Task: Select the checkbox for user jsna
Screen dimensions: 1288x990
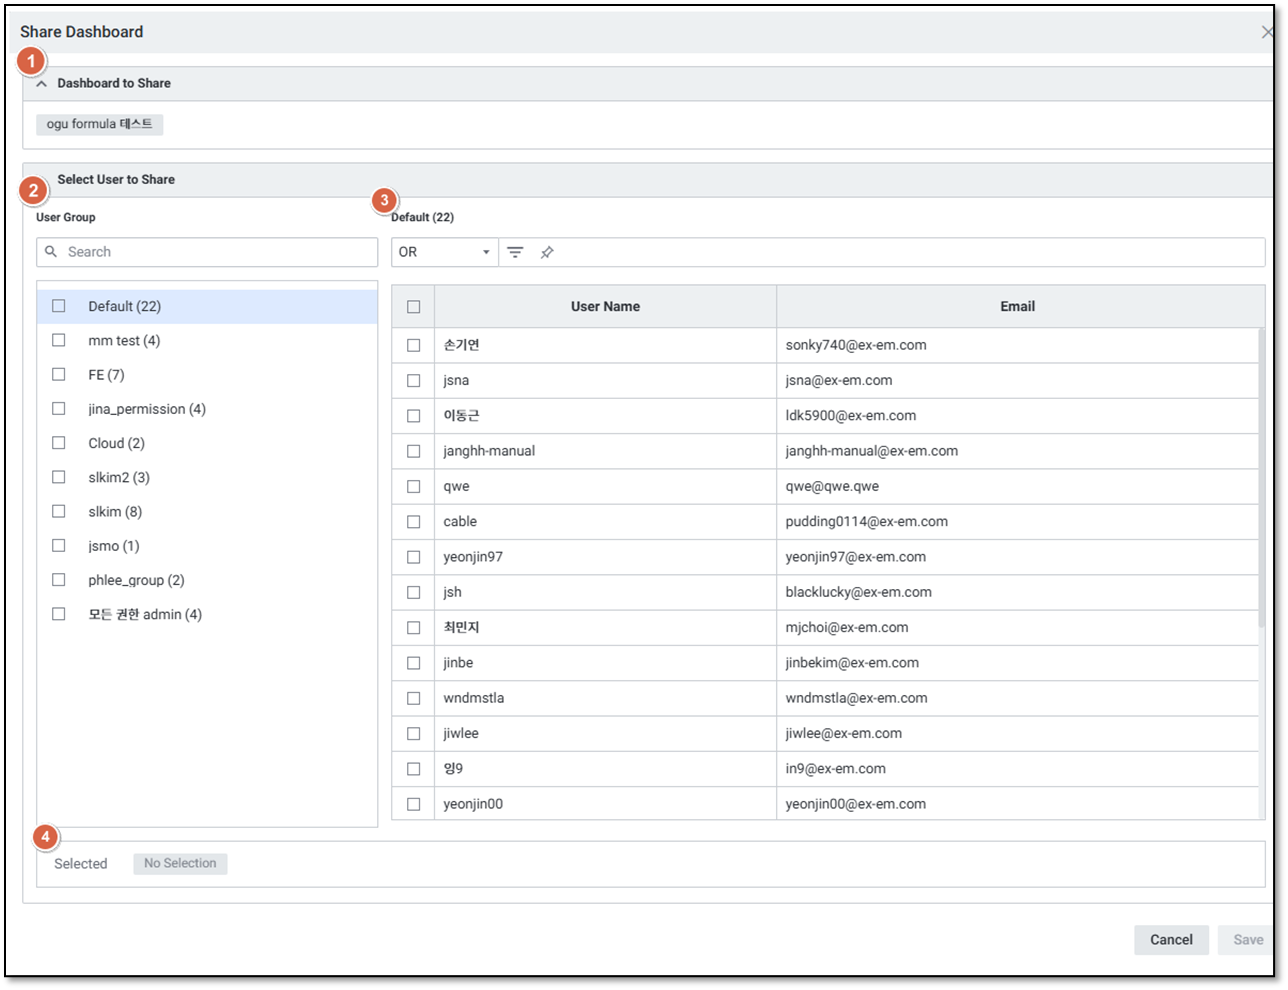Action: pyautogui.click(x=413, y=381)
